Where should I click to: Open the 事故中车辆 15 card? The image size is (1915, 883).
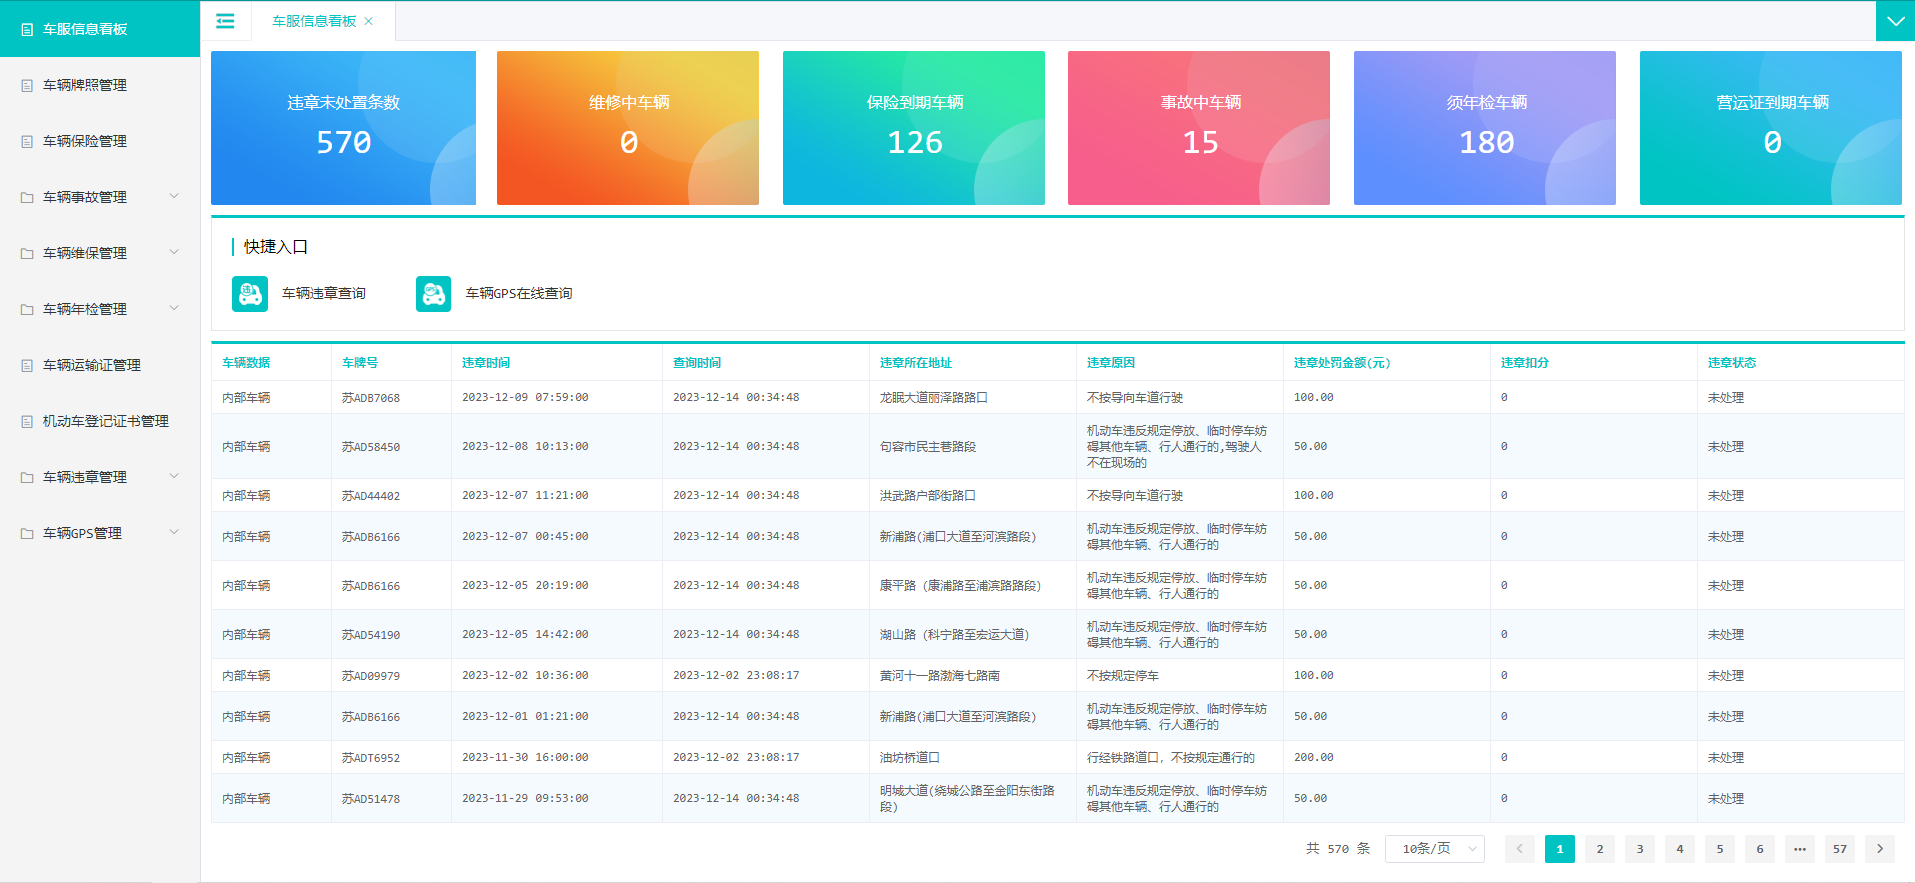tap(1199, 128)
